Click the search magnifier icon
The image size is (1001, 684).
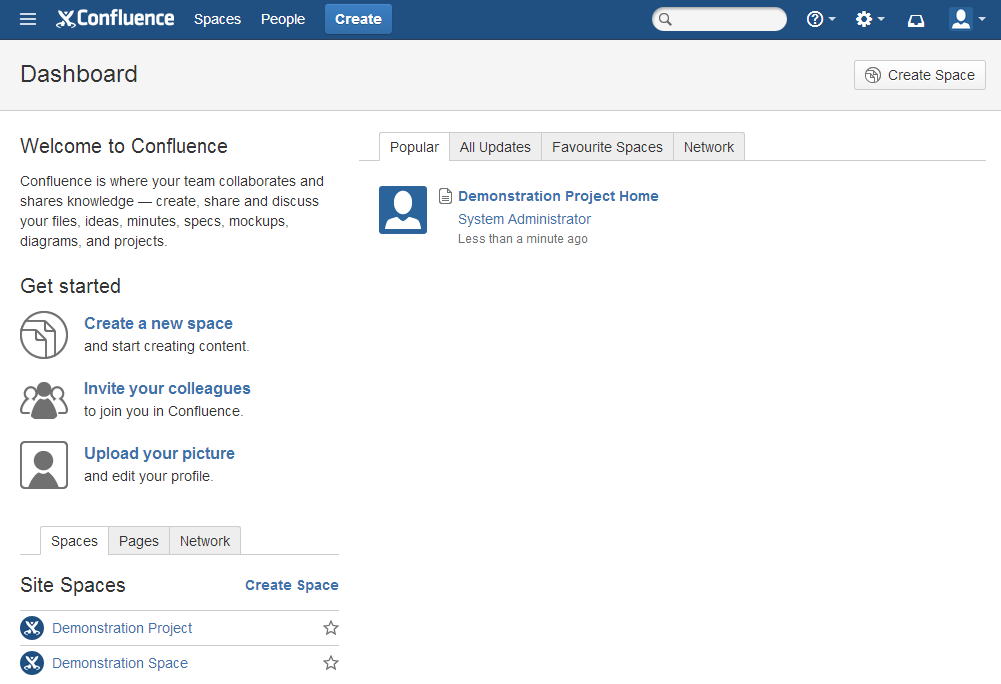pyautogui.click(x=665, y=19)
